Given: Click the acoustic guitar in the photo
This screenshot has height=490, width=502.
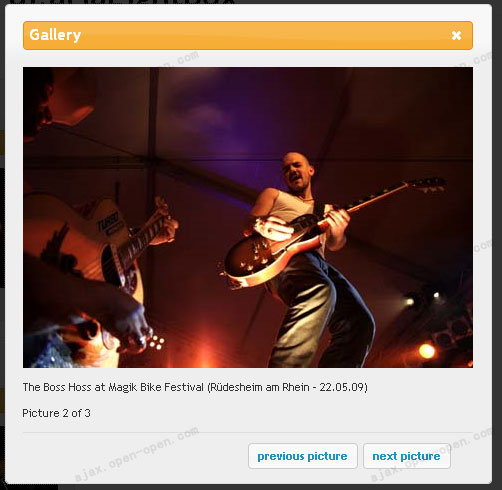Looking at the screenshot, I should (87, 243).
